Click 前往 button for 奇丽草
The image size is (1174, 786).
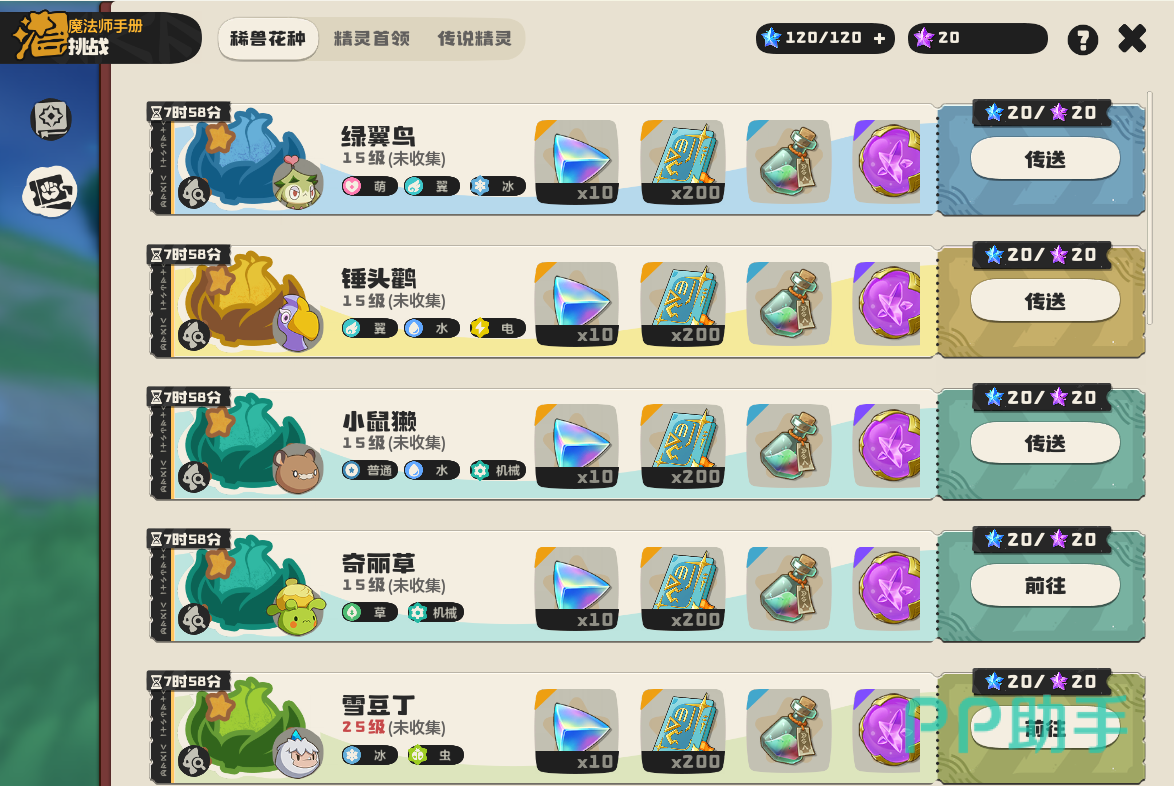coord(1045,585)
